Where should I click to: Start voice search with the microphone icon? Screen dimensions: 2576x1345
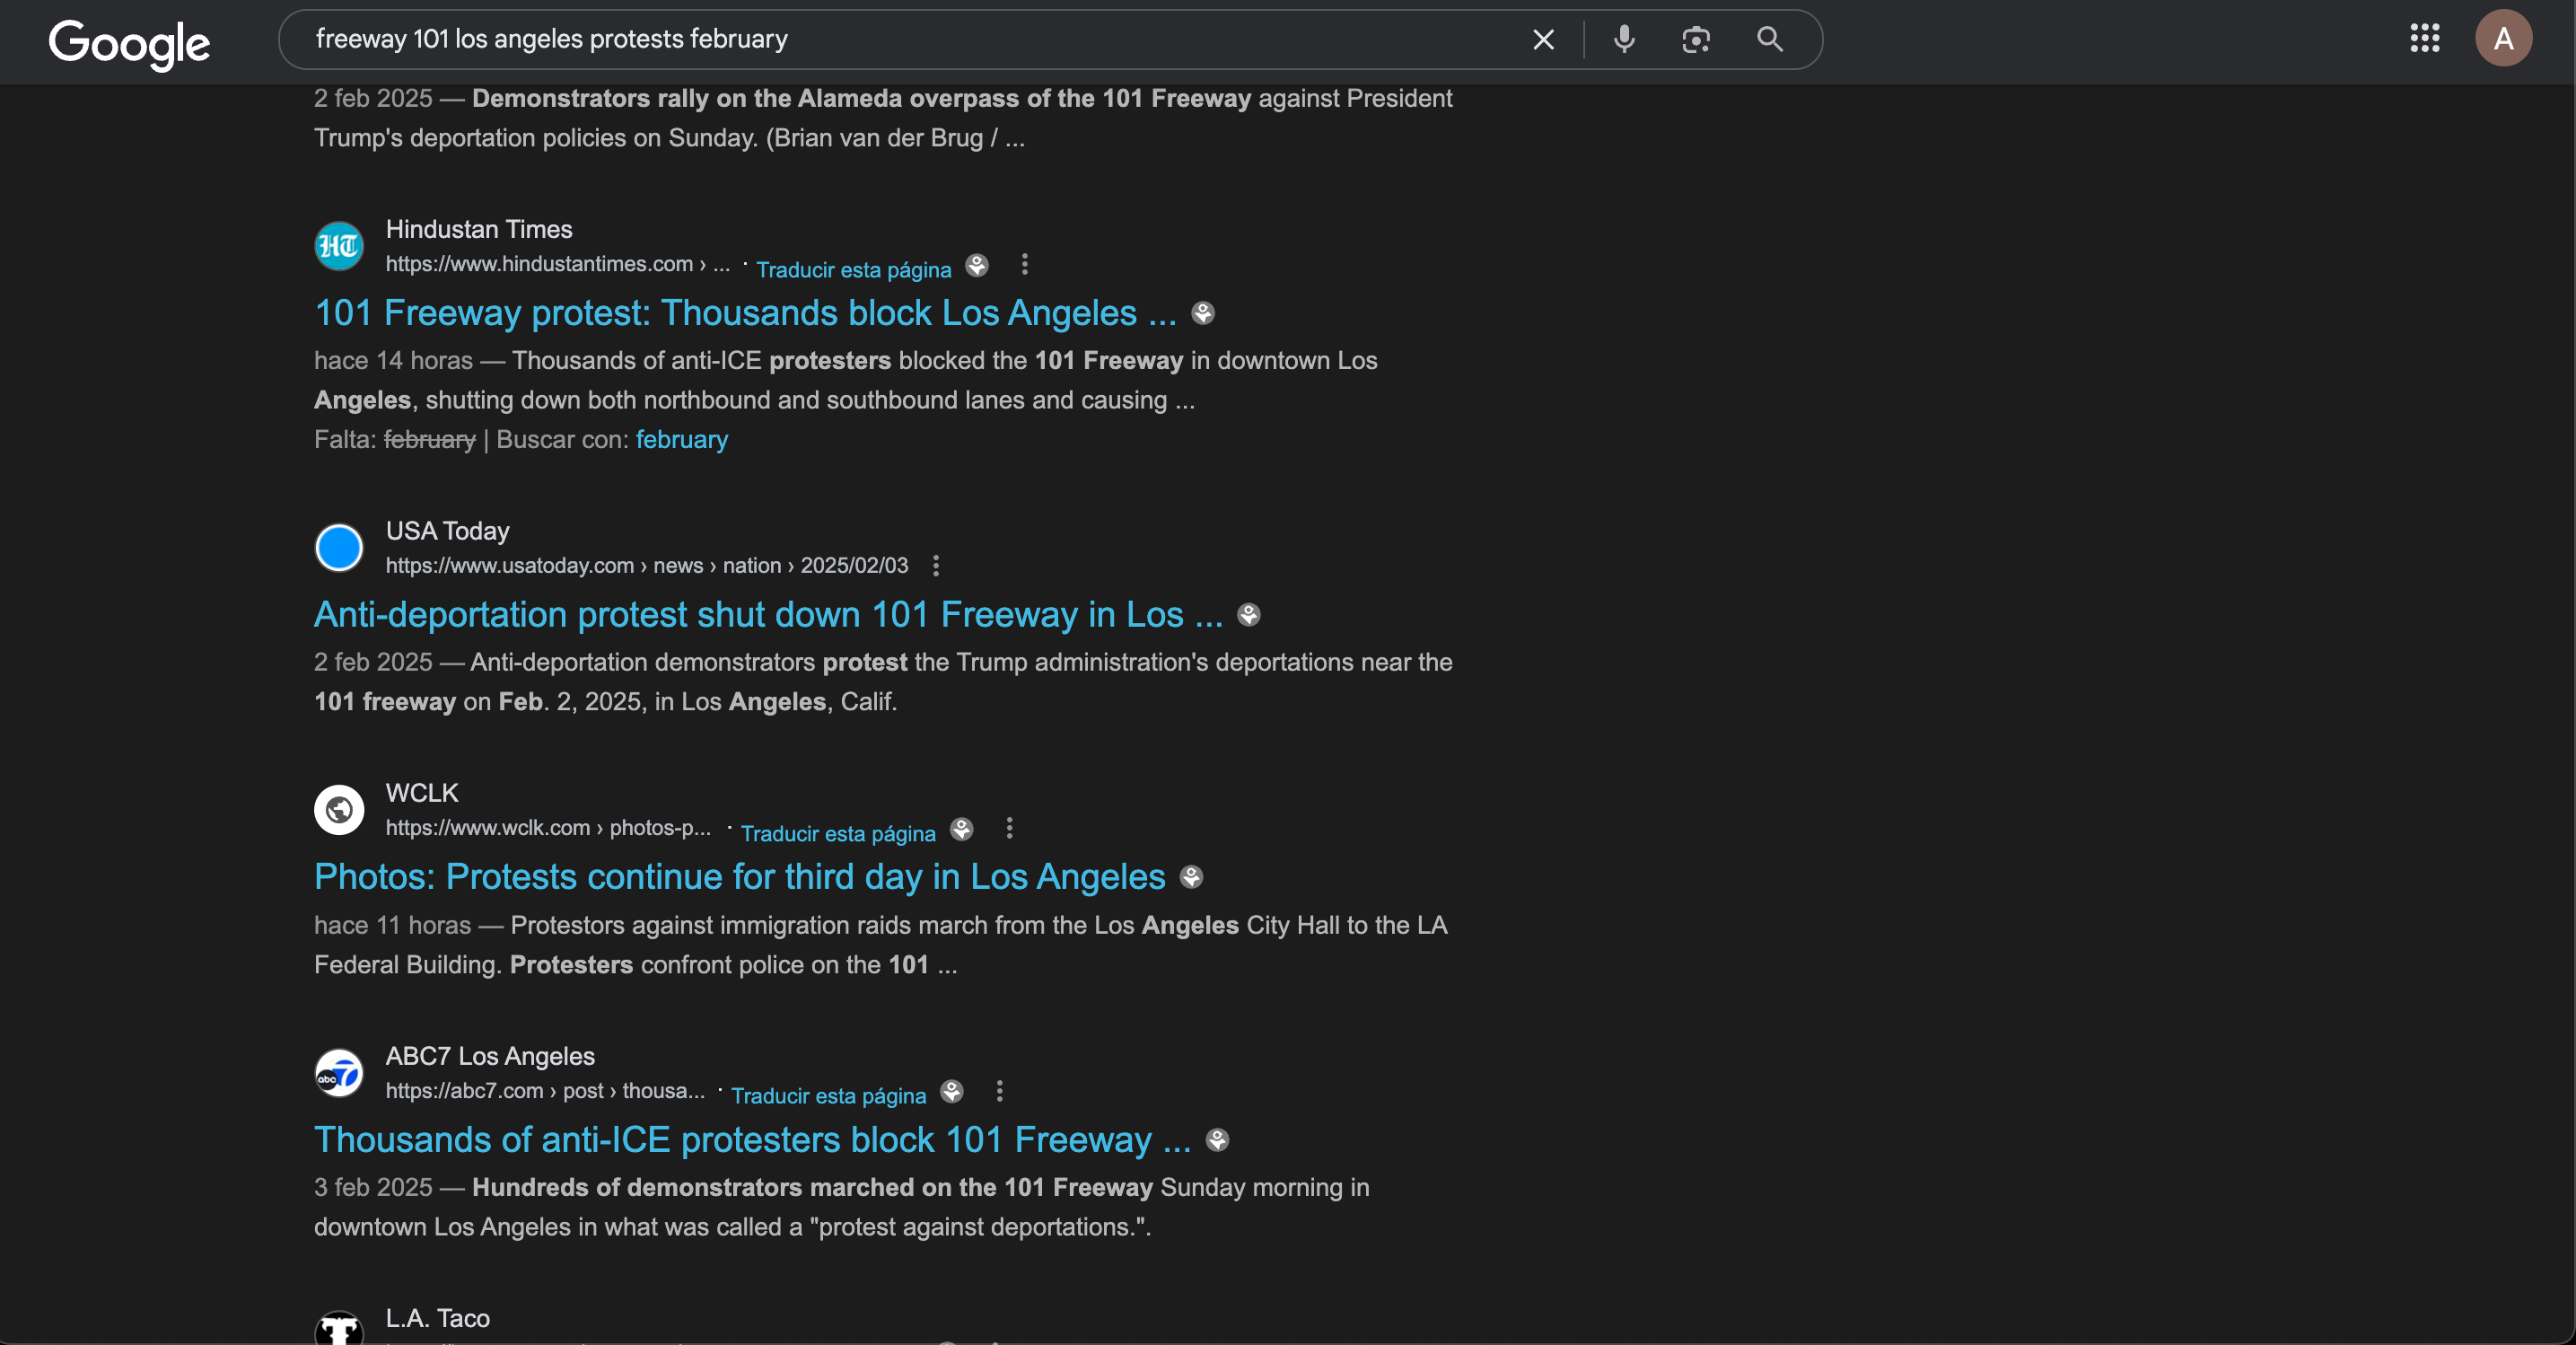1624,40
